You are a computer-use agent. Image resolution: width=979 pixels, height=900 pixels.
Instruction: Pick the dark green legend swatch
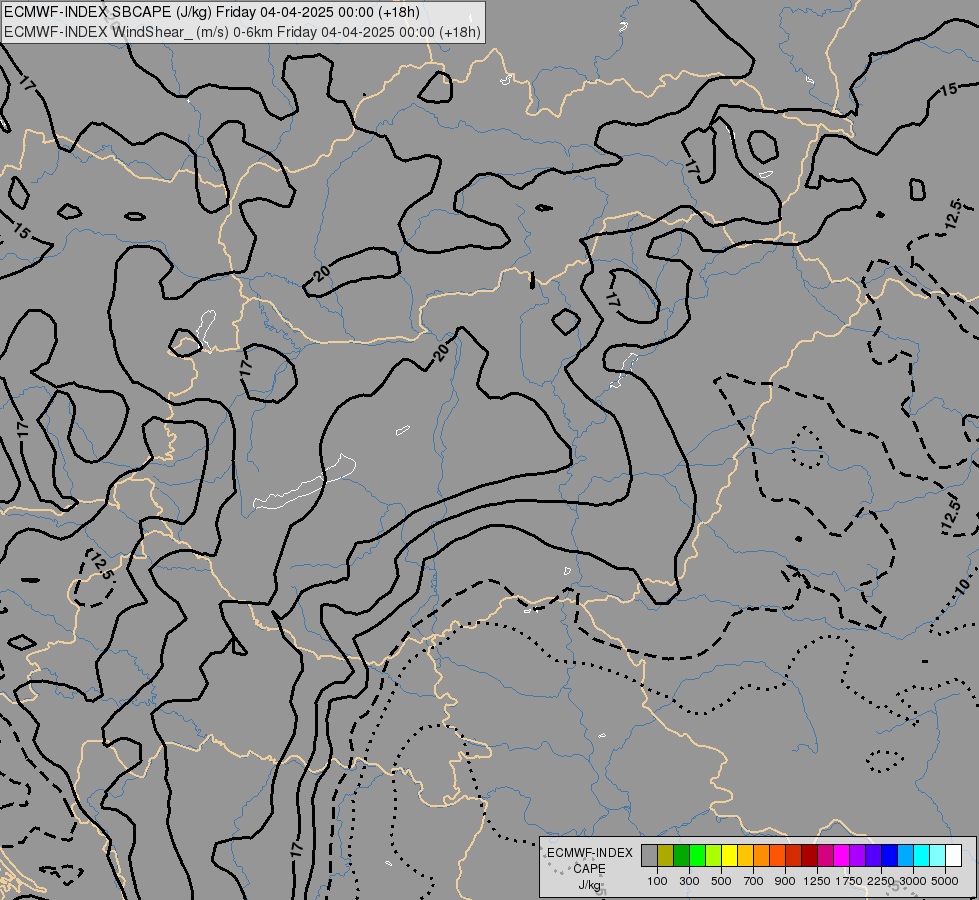tap(682, 855)
